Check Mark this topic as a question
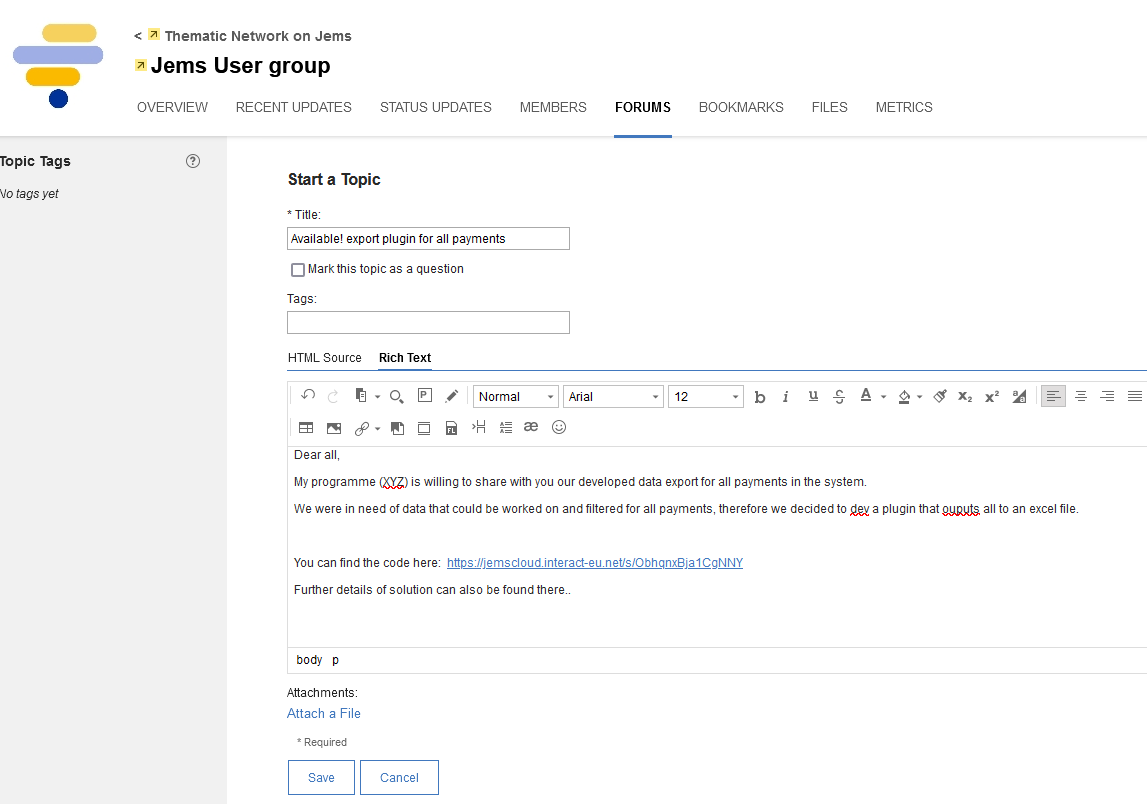Viewport: 1147px width, 804px height. pyautogui.click(x=298, y=270)
